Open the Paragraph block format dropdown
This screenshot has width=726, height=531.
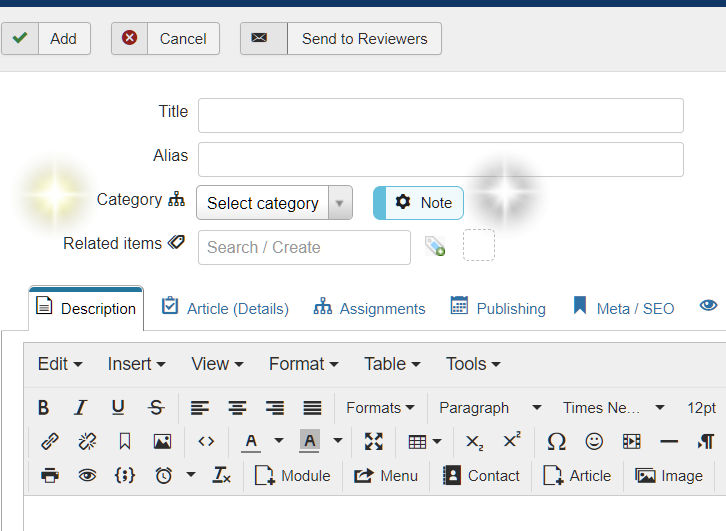click(490, 408)
